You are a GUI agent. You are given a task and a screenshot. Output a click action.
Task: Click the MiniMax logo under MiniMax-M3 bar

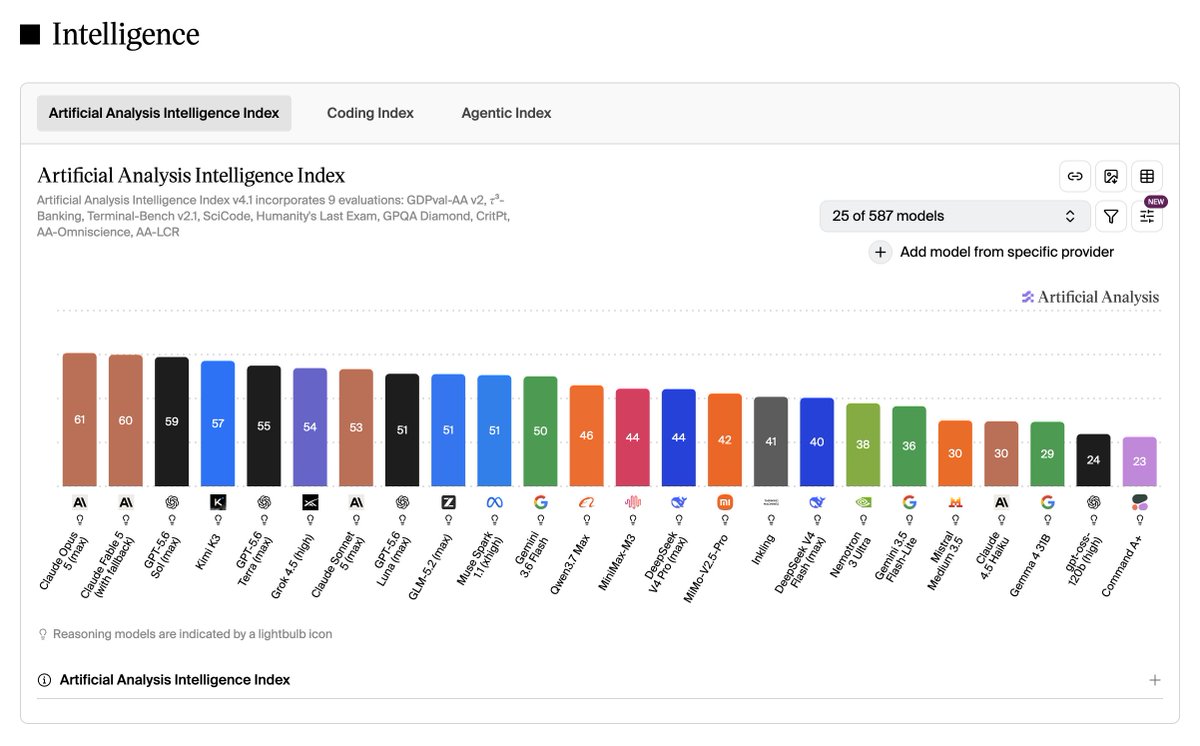point(632,502)
